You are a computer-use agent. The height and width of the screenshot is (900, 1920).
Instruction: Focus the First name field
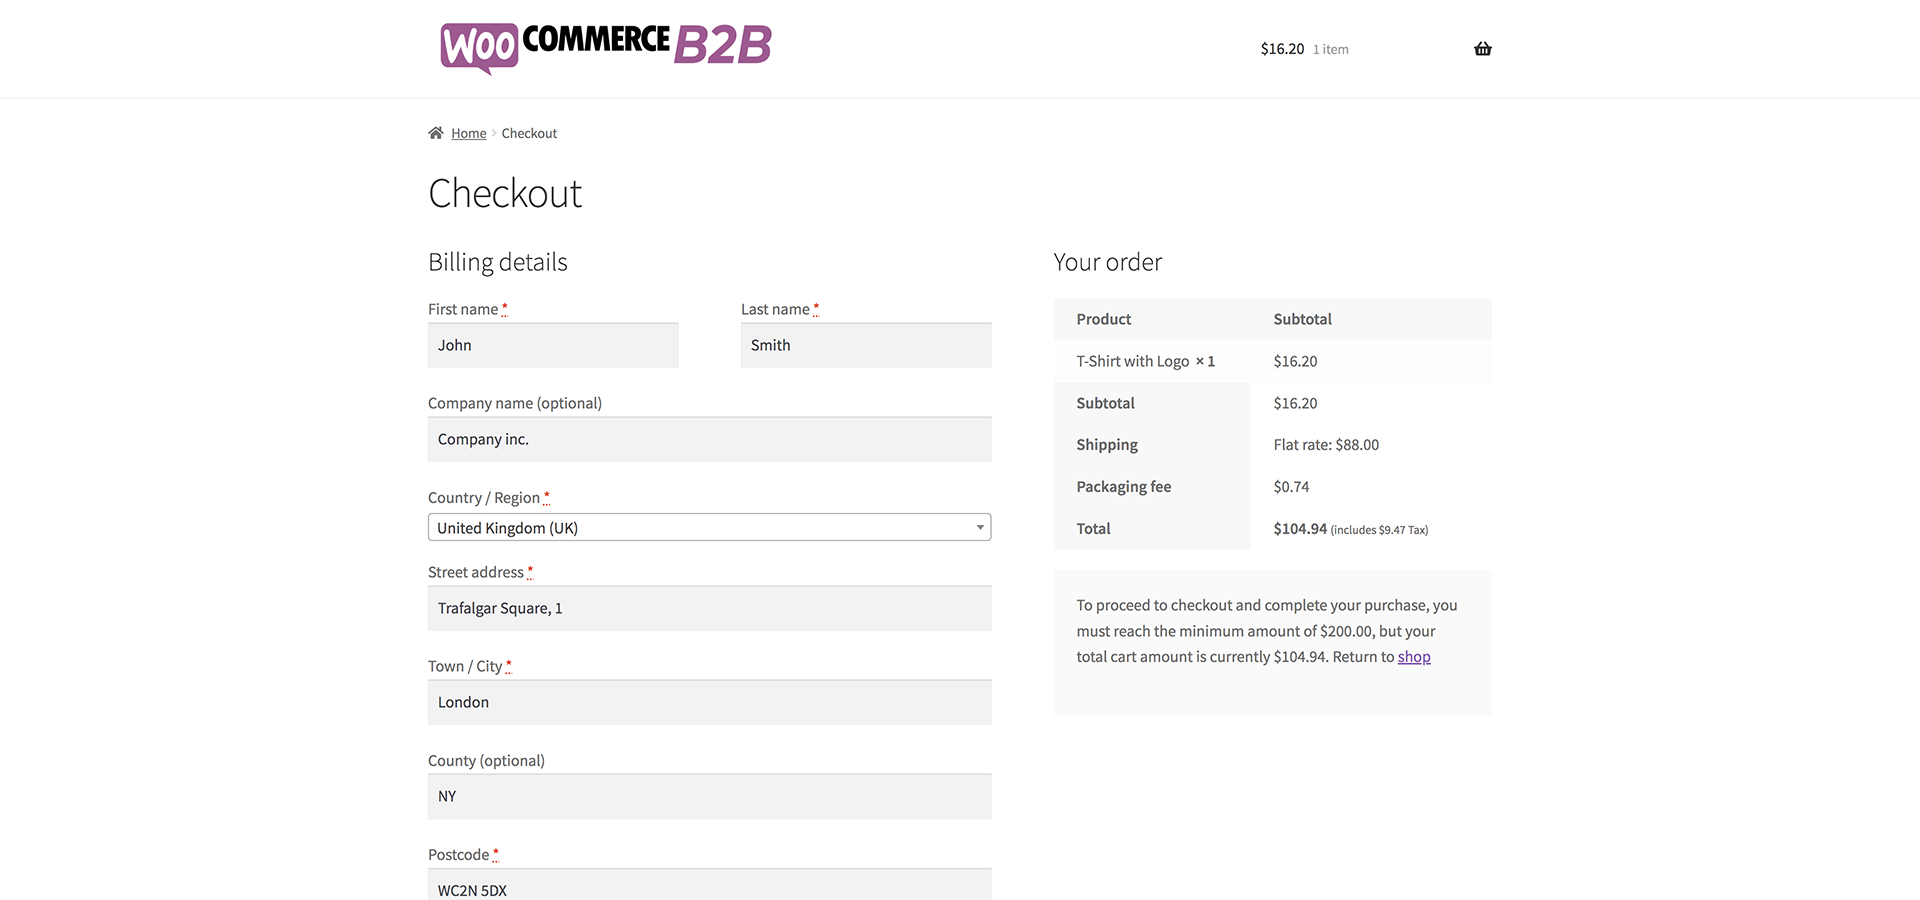[x=553, y=345]
